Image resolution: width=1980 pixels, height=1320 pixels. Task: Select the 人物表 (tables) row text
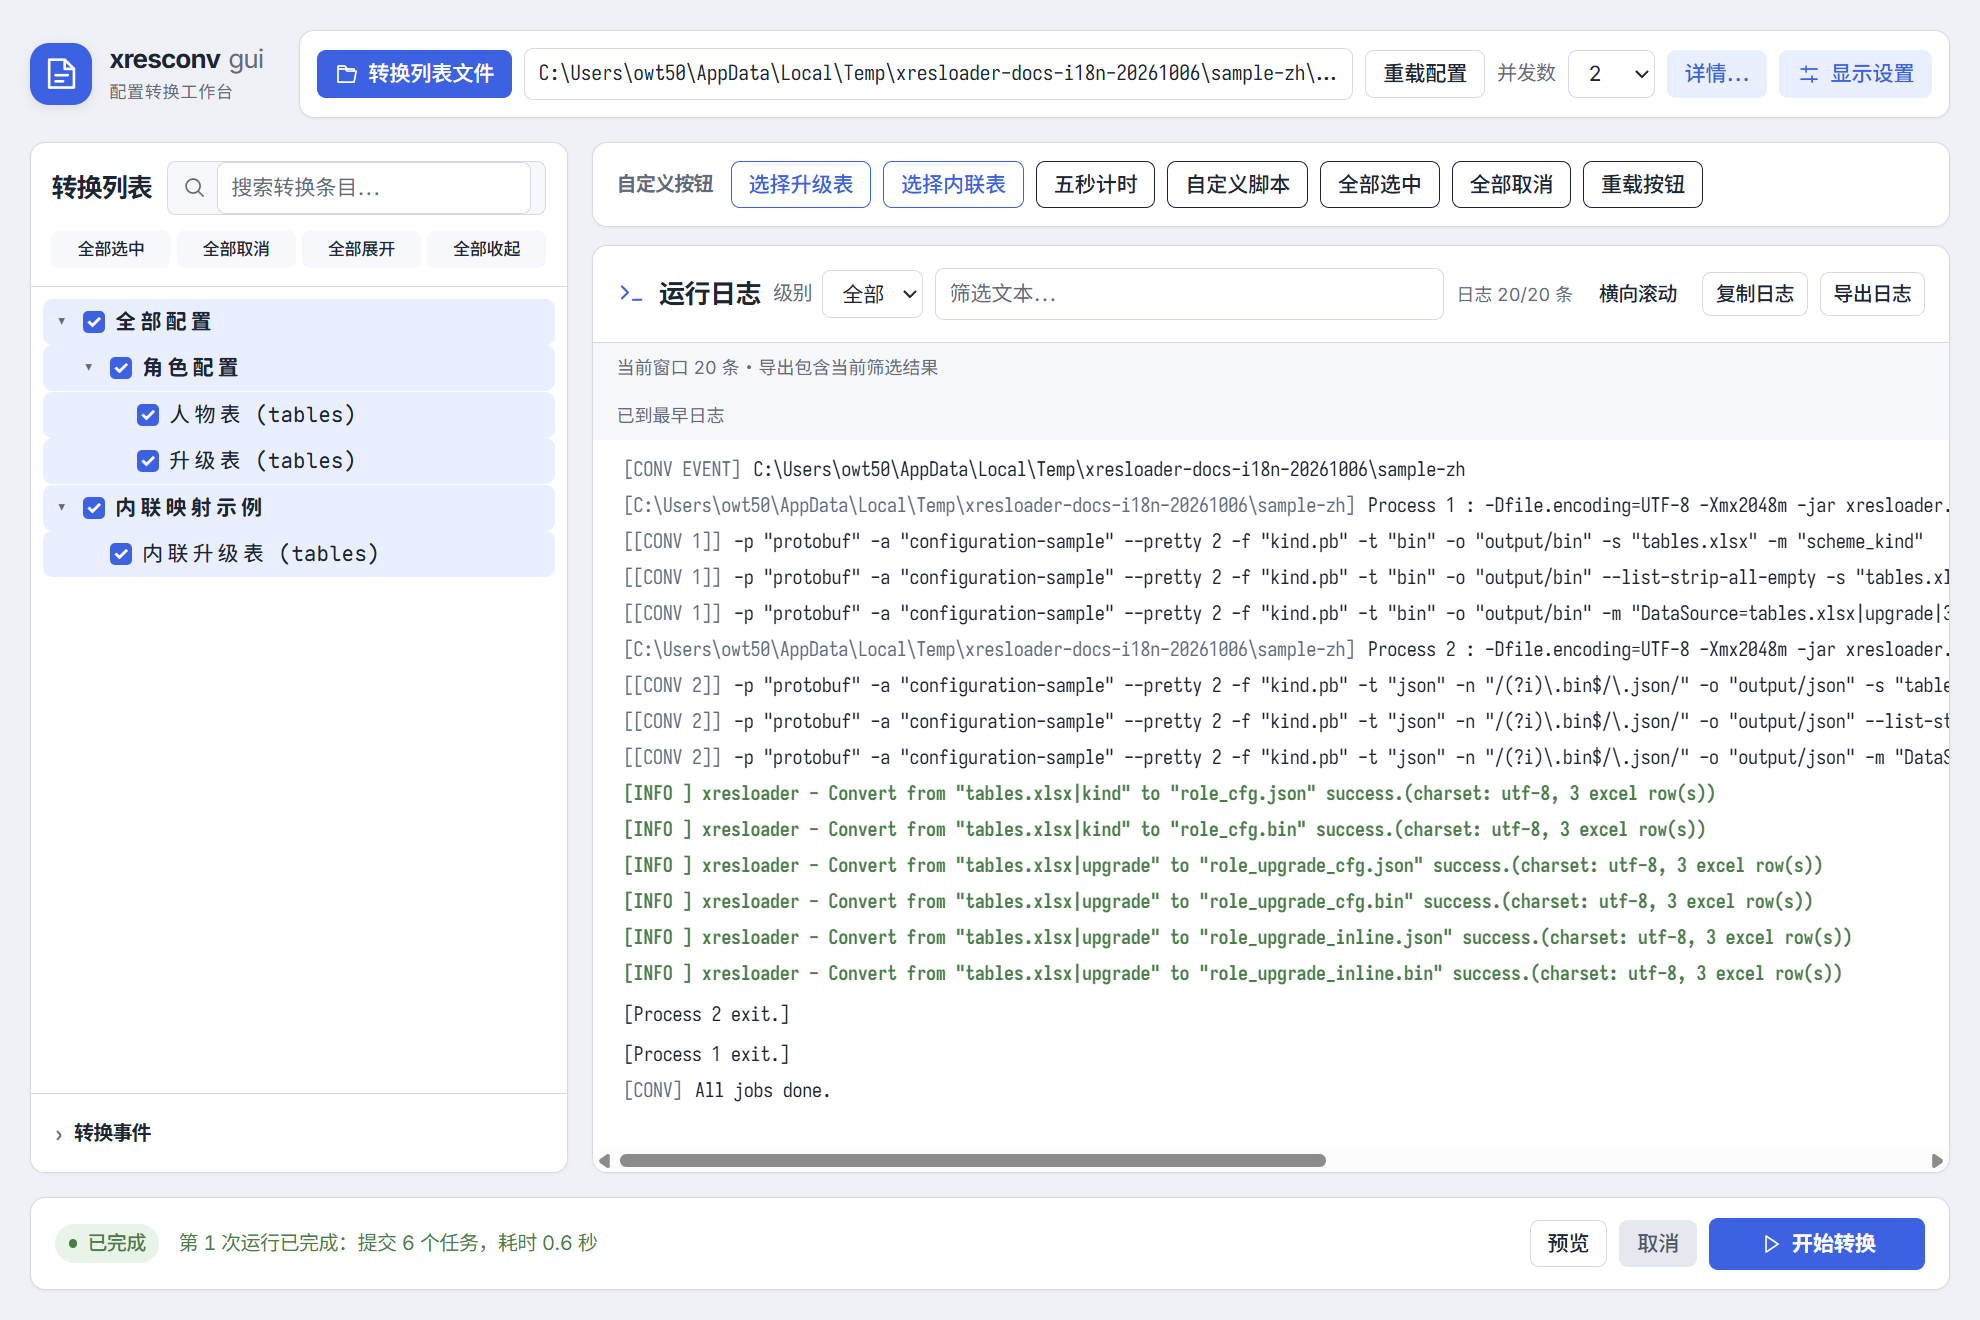[x=262, y=415]
